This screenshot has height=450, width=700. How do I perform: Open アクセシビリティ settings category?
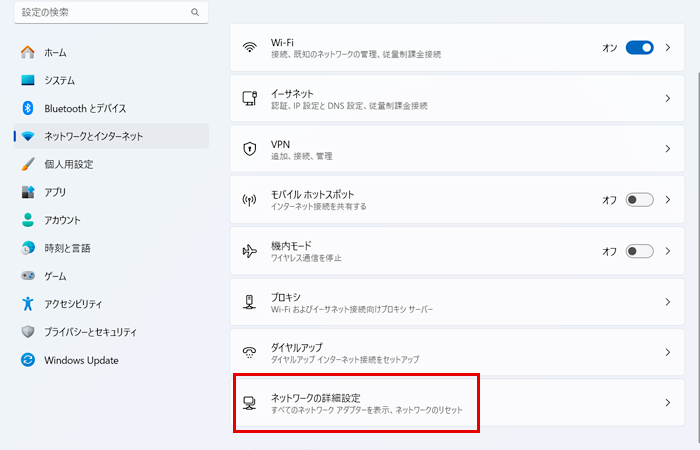click(x=111, y=304)
